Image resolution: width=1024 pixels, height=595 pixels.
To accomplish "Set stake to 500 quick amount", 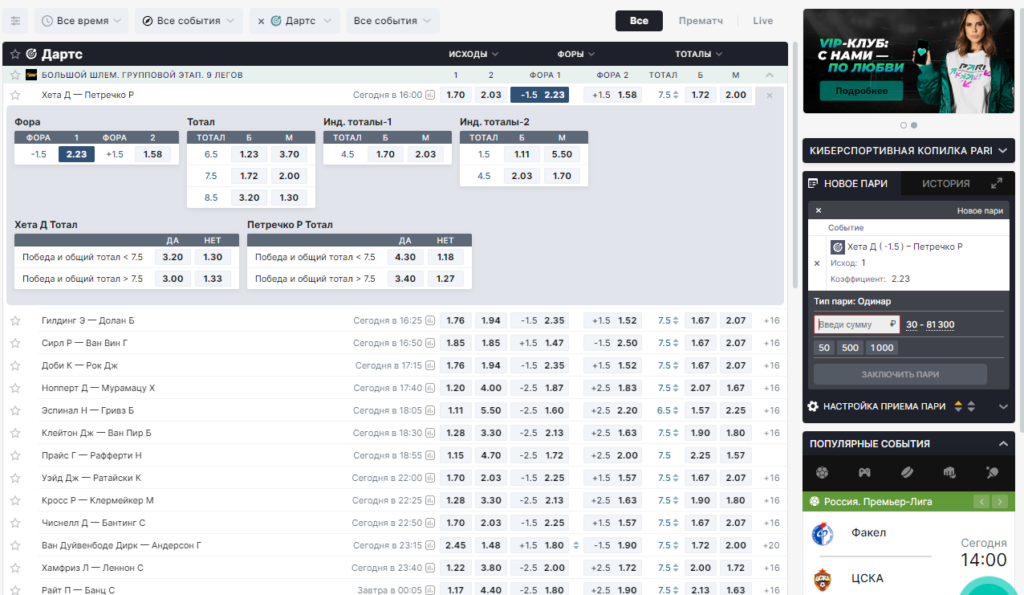I will coord(850,347).
